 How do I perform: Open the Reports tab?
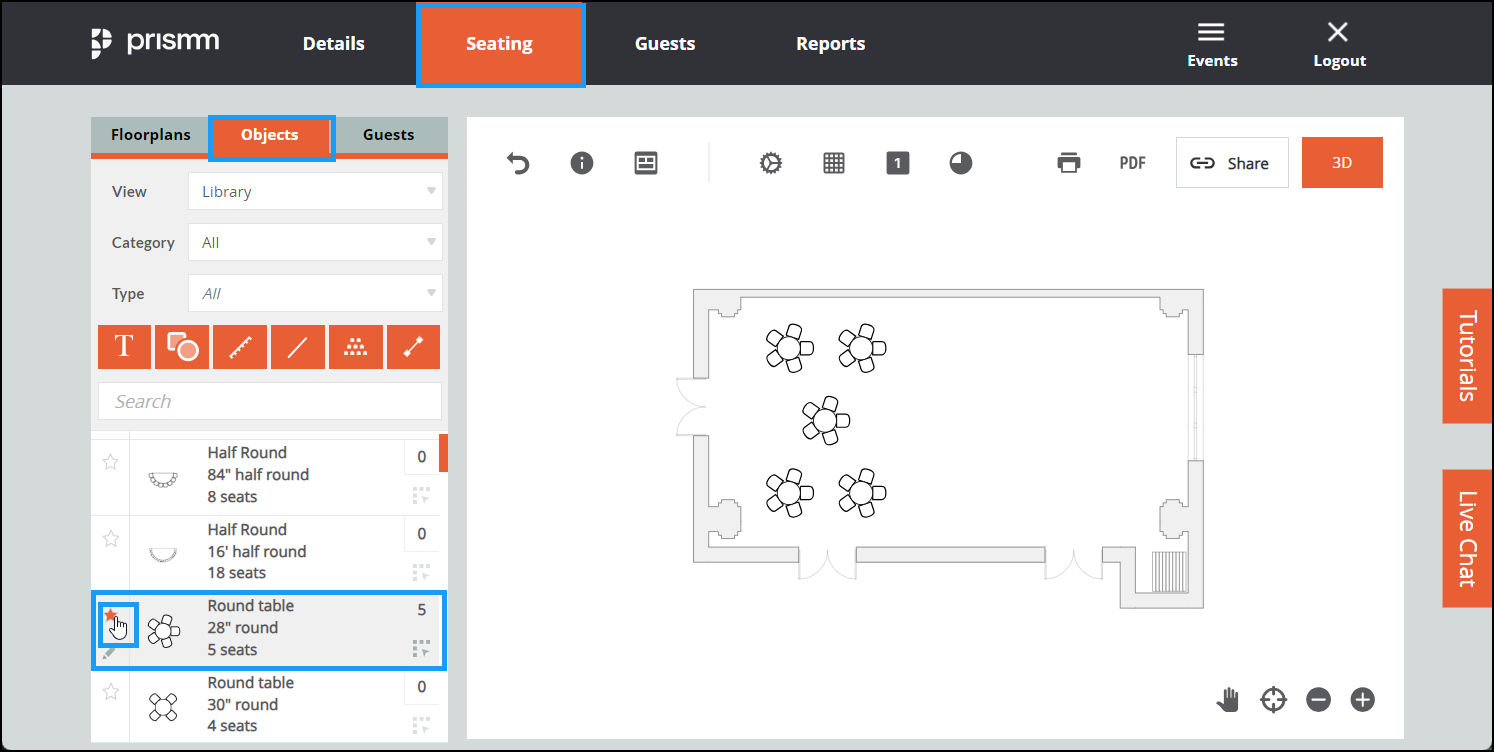(x=831, y=44)
